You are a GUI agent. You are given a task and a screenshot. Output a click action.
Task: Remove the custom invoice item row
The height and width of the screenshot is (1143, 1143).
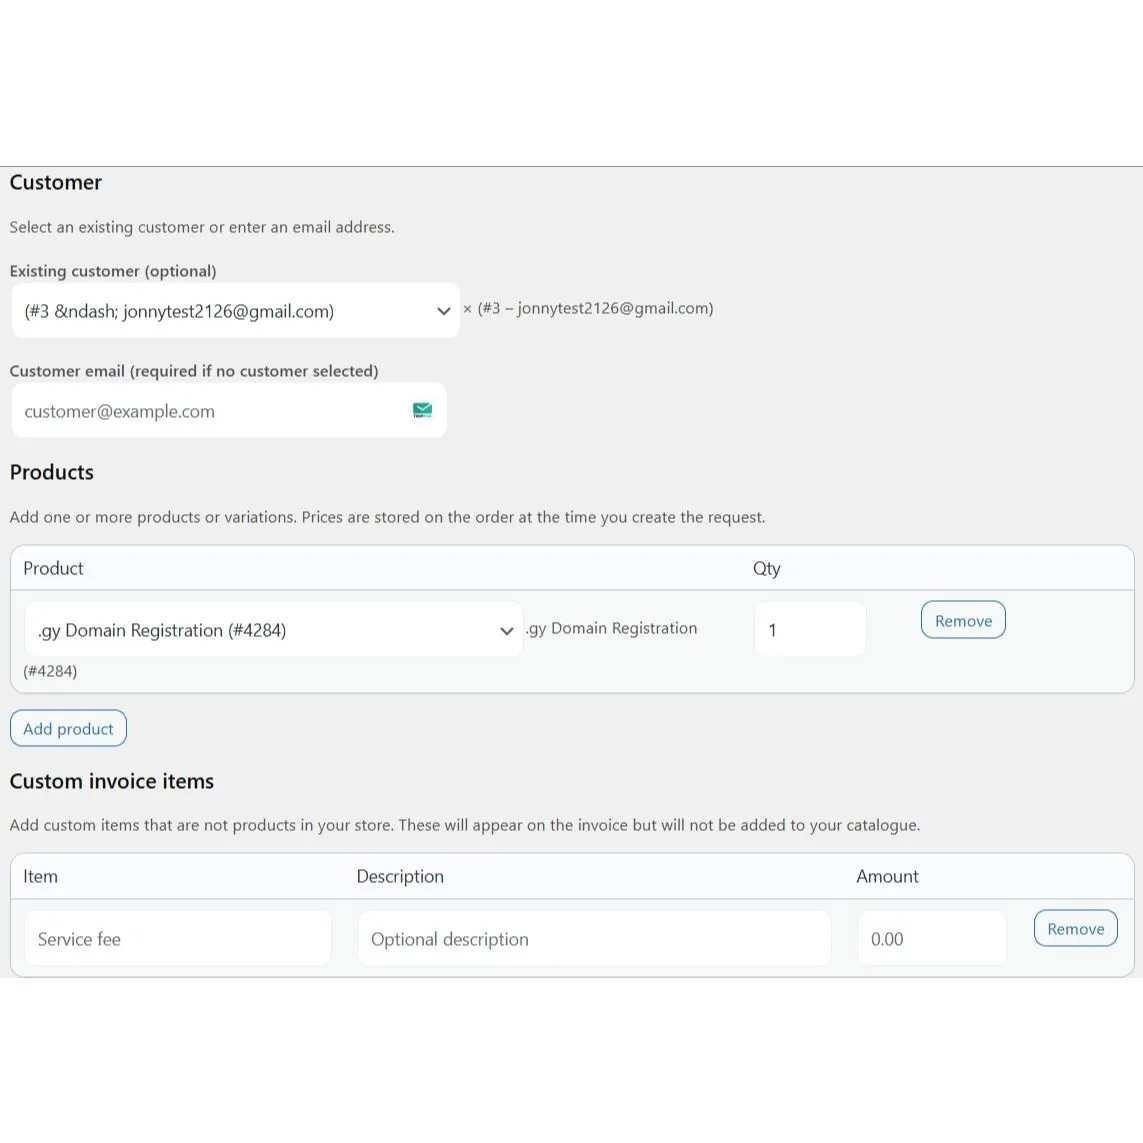click(x=1075, y=928)
